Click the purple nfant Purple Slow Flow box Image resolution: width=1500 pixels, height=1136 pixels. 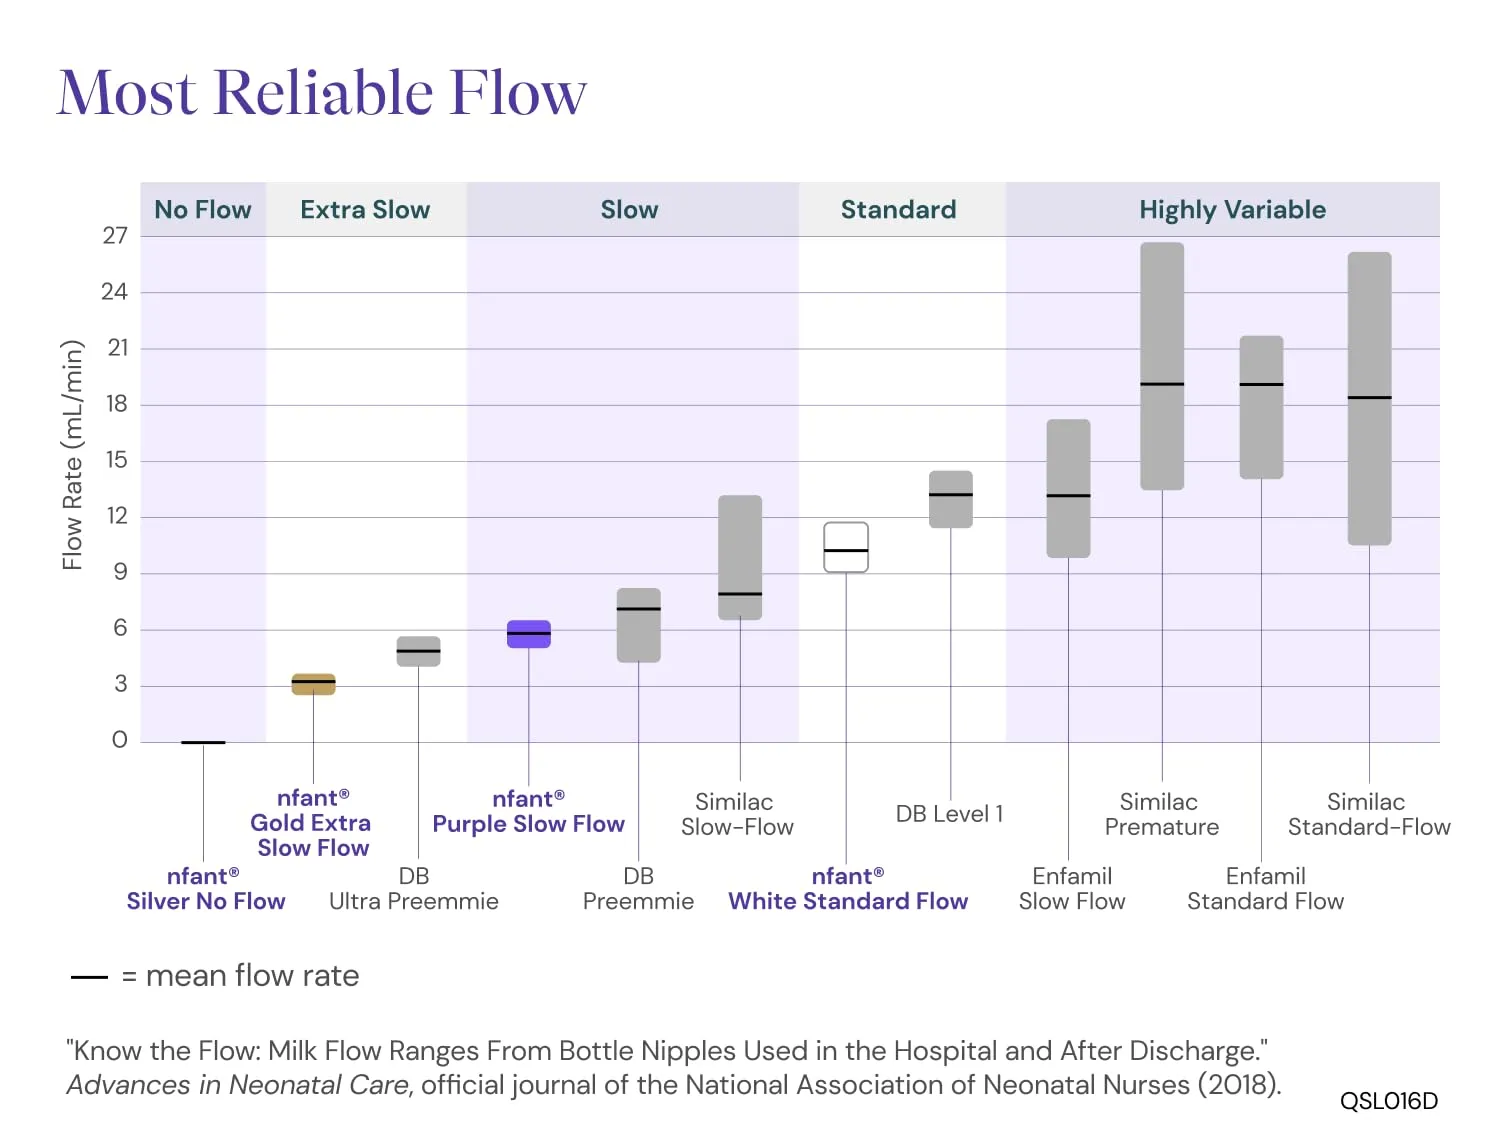click(x=529, y=634)
